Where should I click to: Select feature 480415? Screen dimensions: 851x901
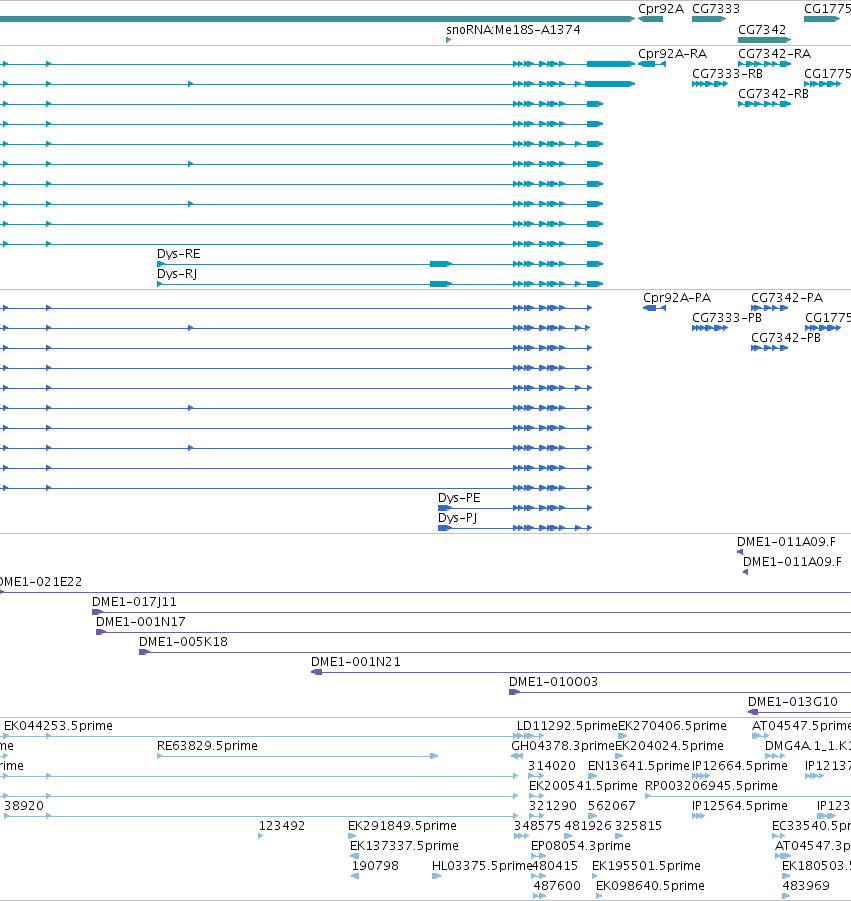[539, 876]
